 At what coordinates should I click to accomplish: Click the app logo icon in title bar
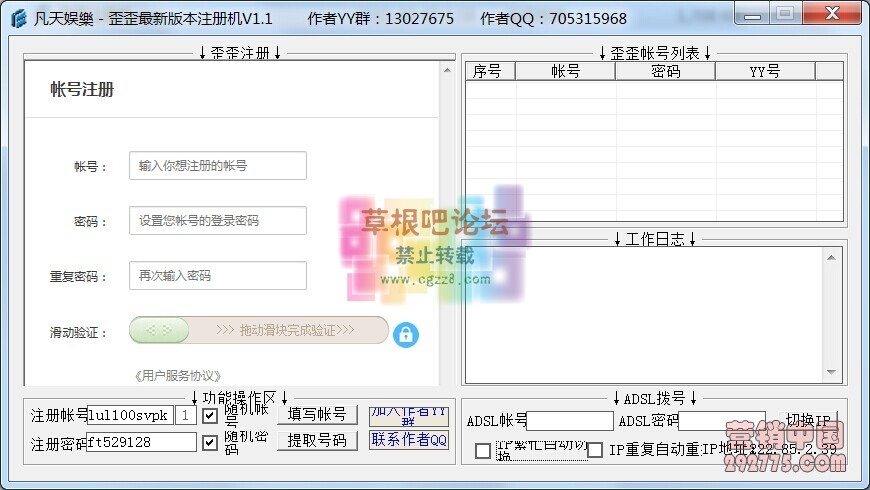pyautogui.click(x=18, y=18)
